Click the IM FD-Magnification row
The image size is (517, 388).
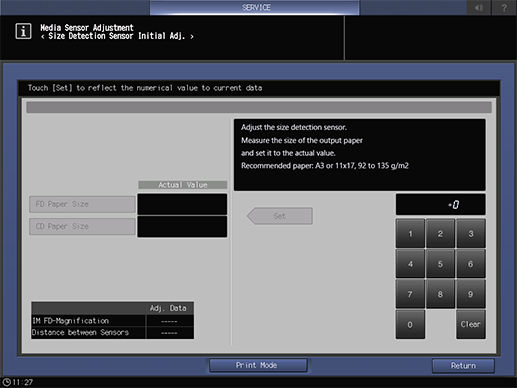pos(112,321)
